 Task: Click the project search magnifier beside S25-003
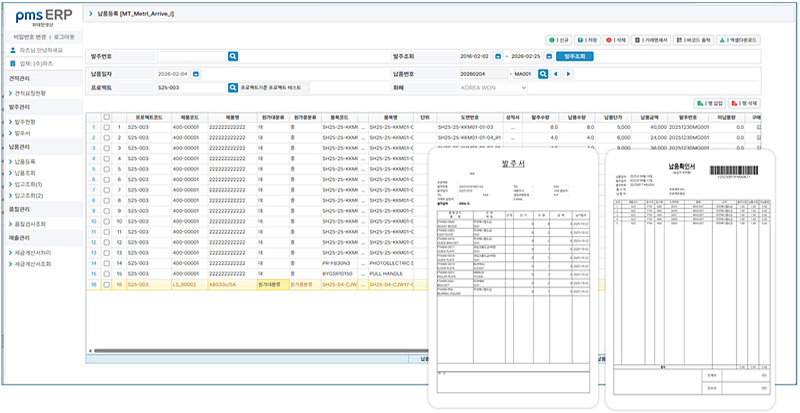tap(232, 88)
